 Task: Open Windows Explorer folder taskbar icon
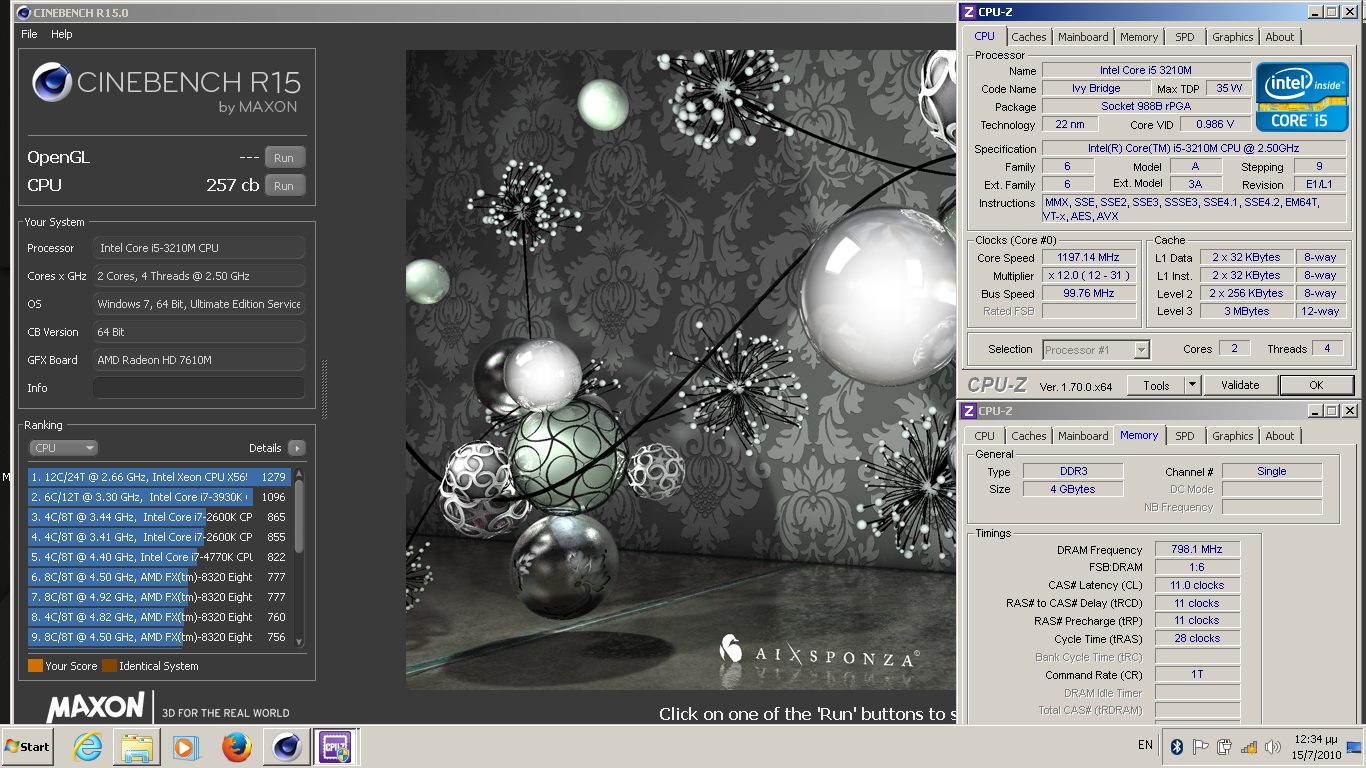(x=137, y=747)
